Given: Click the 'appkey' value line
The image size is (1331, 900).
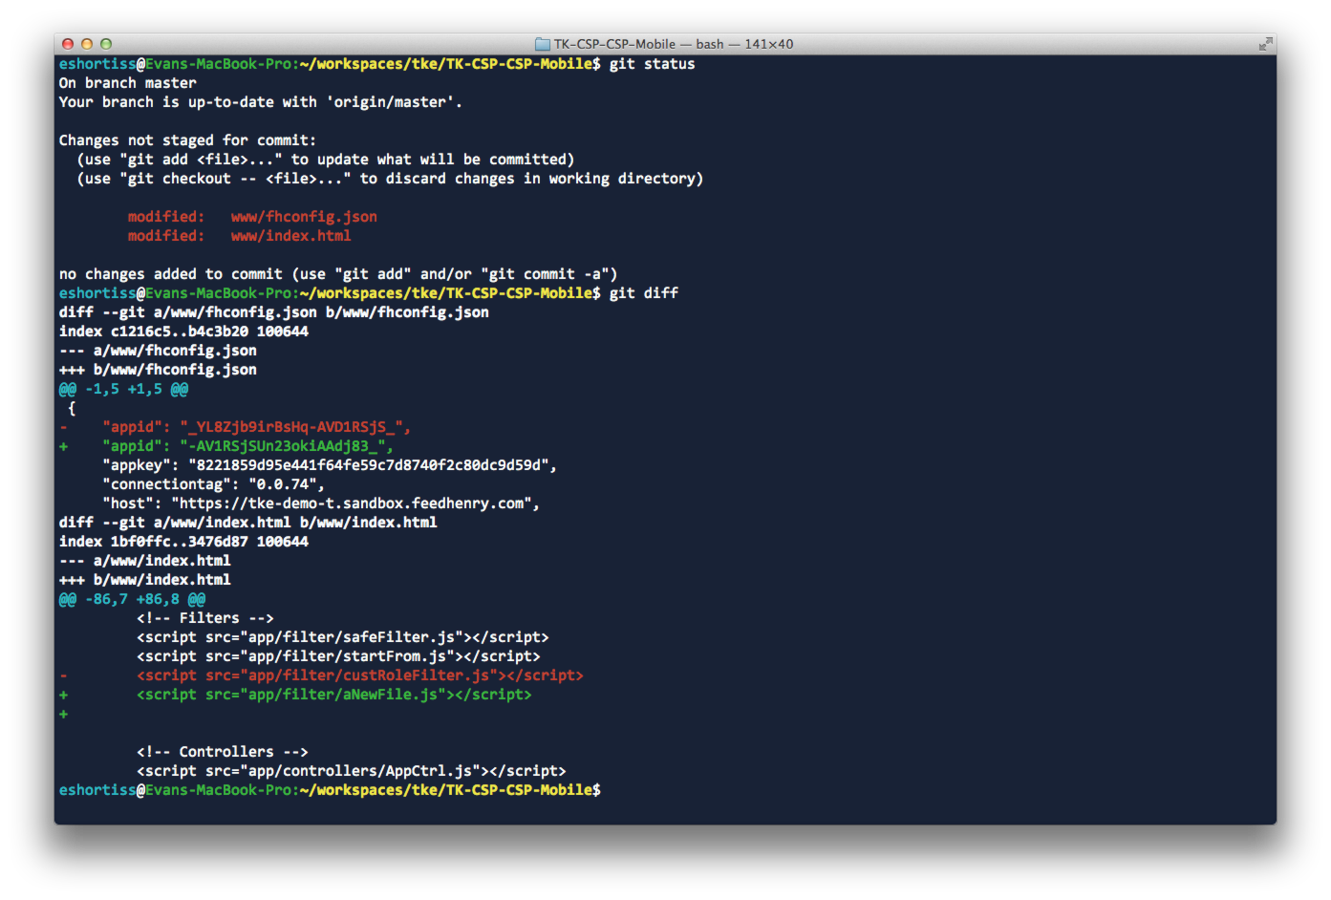Looking at the screenshot, I should 329,465.
